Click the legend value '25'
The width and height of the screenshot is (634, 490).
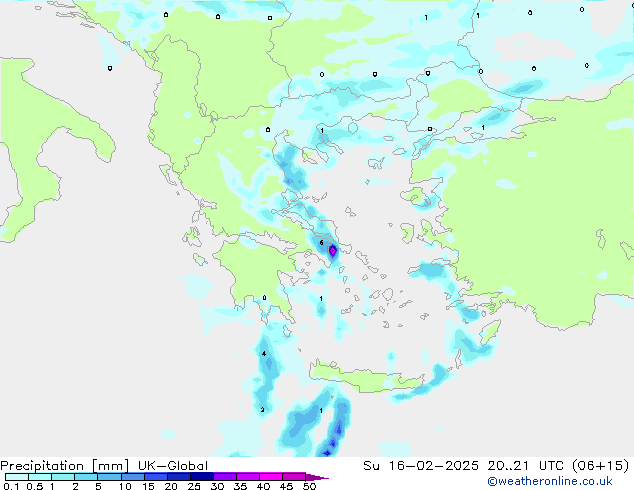coord(194,486)
